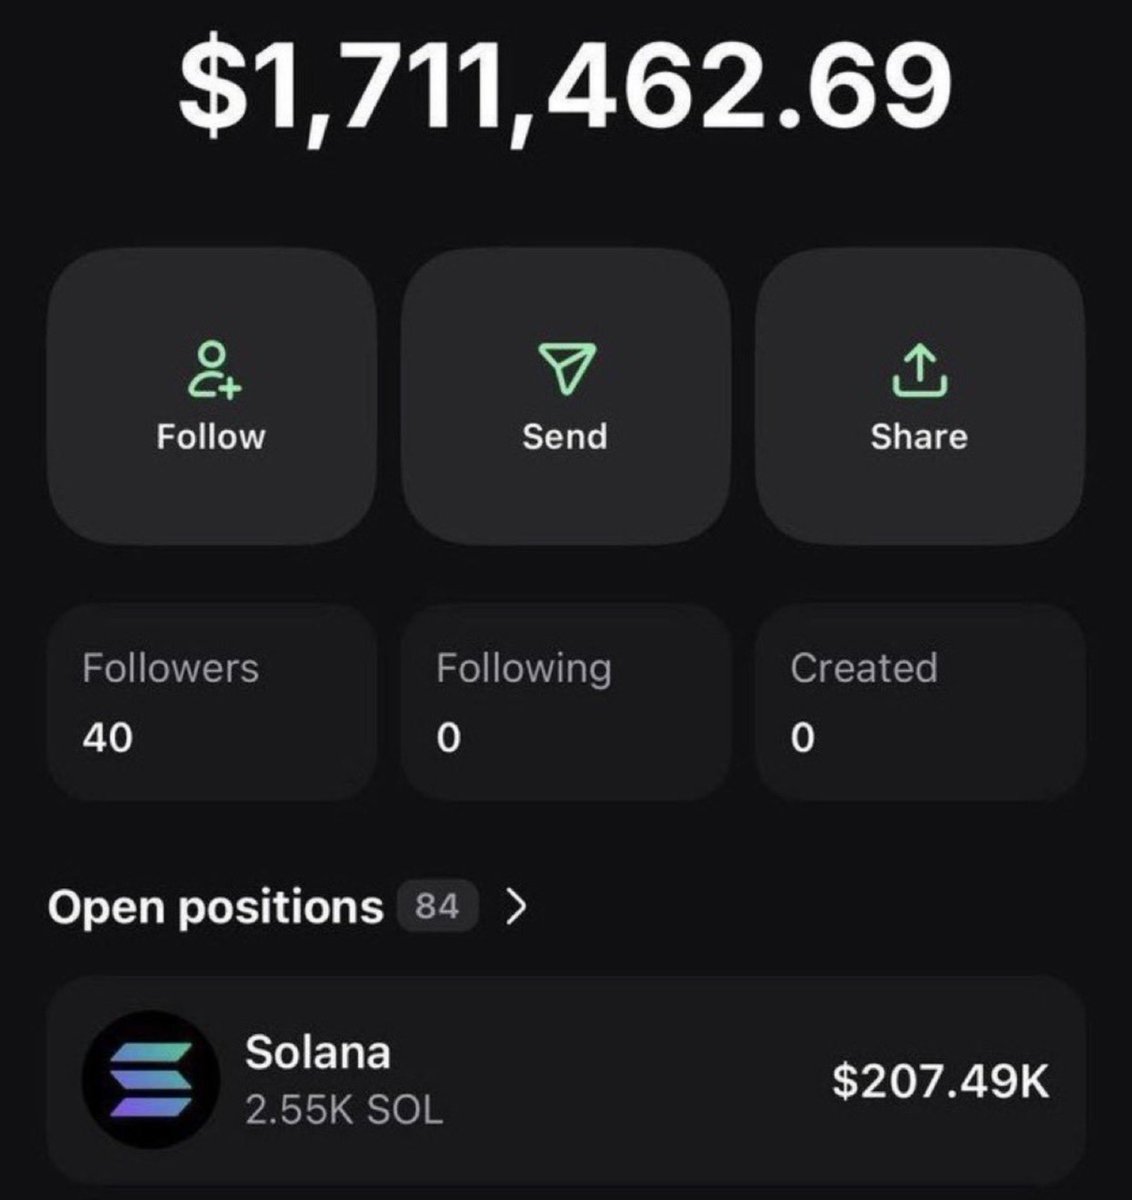The height and width of the screenshot is (1200, 1132).
Task: Click the Created count of zero
Action: tap(802, 739)
